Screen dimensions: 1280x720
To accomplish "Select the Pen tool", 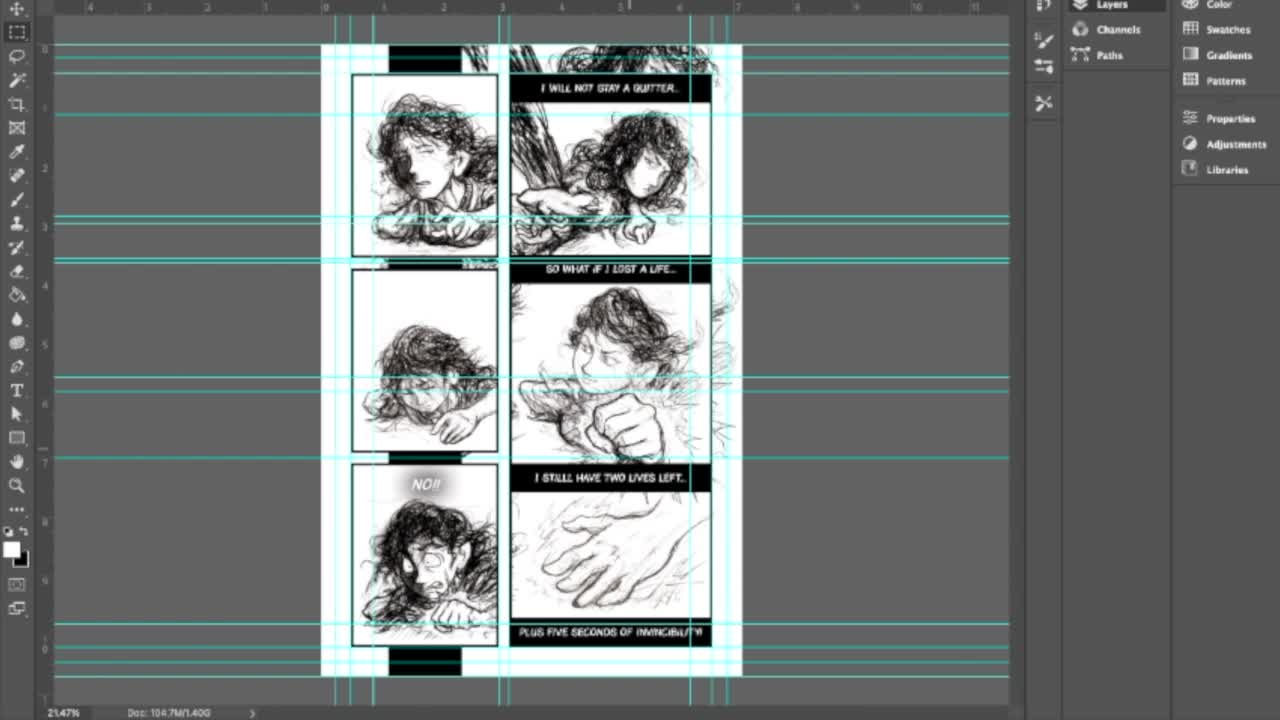I will pyautogui.click(x=17, y=367).
